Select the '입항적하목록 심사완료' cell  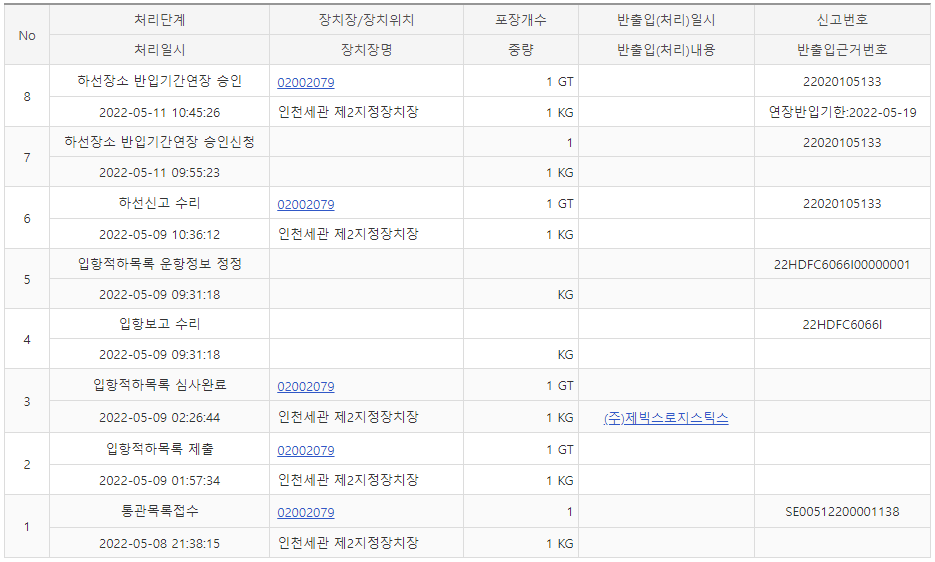[x=159, y=385]
